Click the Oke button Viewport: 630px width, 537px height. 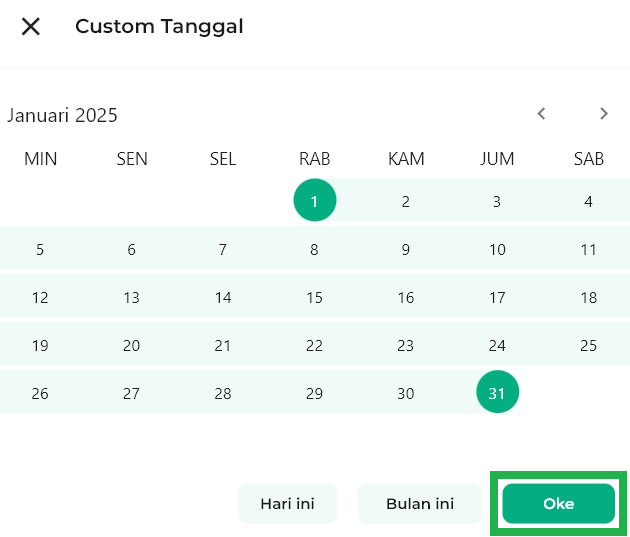[x=558, y=504]
